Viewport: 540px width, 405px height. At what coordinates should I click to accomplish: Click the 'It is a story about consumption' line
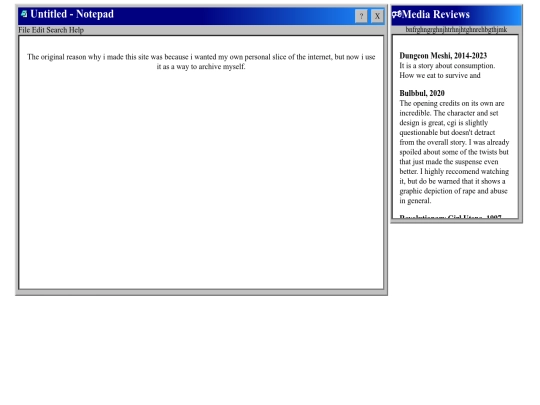(447, 66)
